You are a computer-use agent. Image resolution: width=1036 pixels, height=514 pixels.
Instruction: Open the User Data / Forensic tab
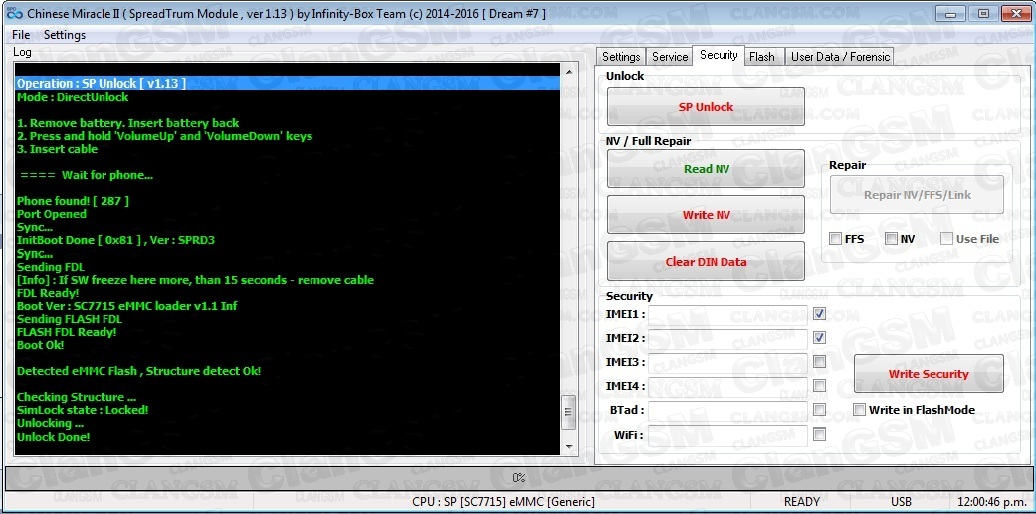pyautogui.click(x=840, y=57)
